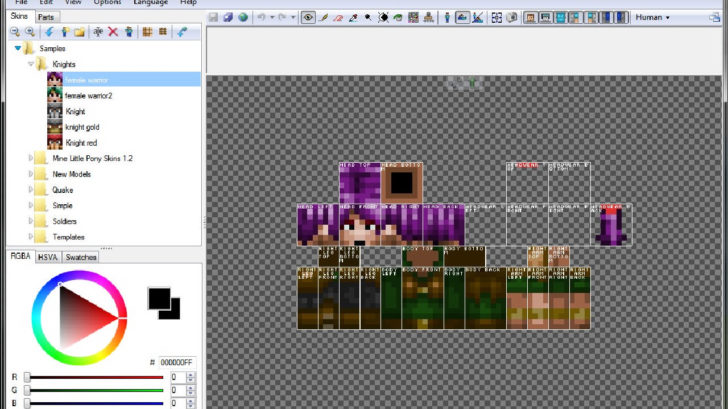
Task: Select the Camera (eye) tool
Action: pos(308,18)
